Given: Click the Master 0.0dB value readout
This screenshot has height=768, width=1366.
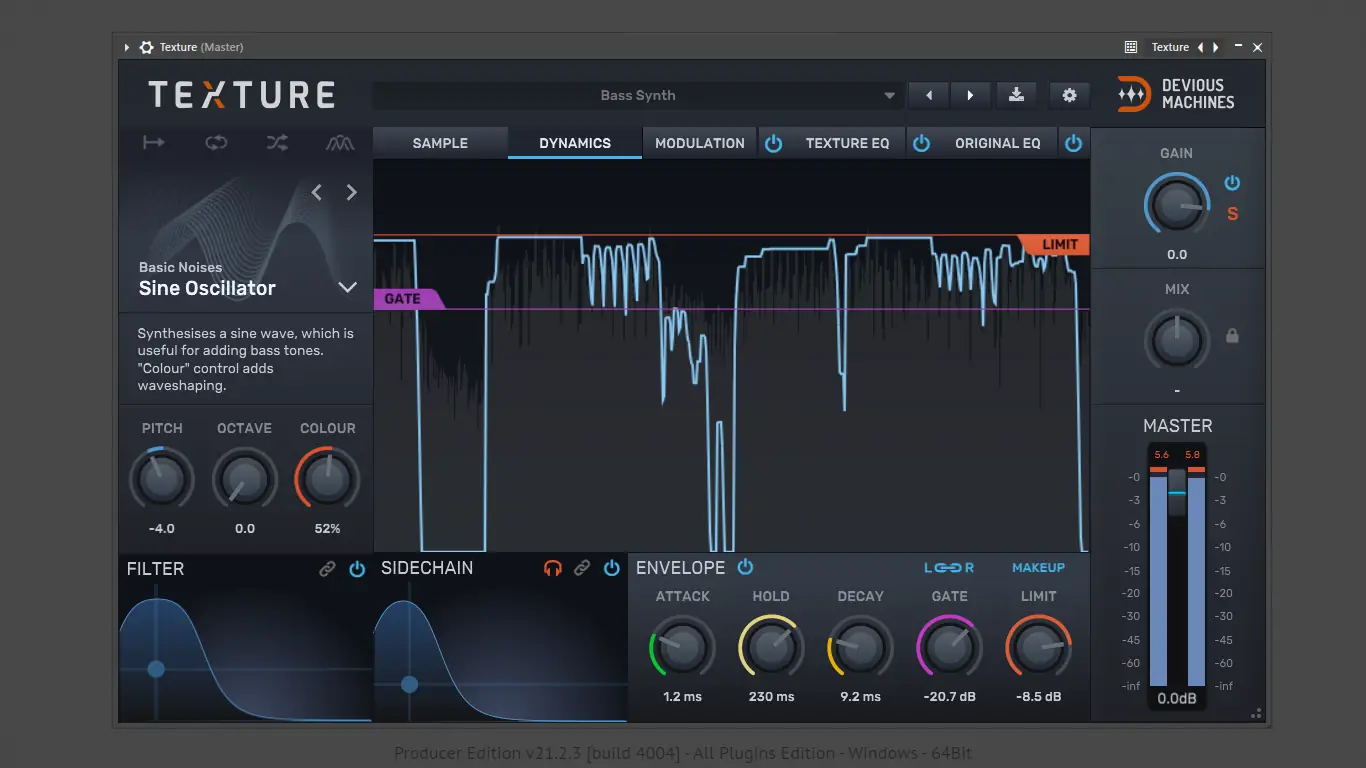Looking at the screenshot, I should coord(1177,699).
